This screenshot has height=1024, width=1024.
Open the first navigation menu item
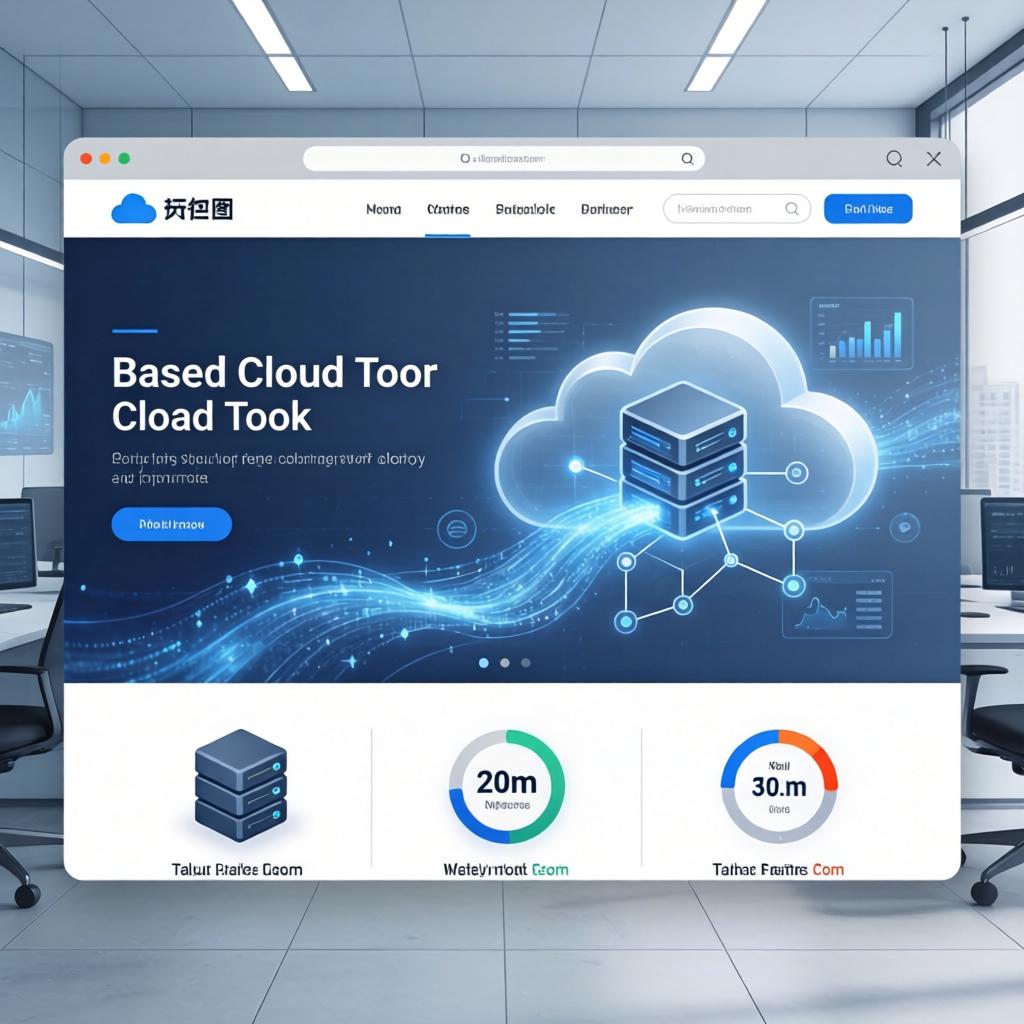coord(383,210)
